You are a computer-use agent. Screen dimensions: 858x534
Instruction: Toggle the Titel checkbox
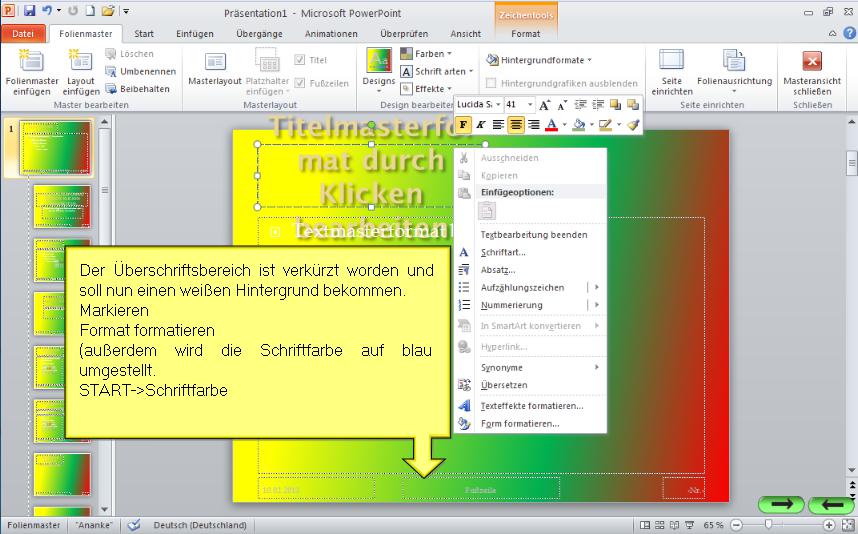click(300, 60)
